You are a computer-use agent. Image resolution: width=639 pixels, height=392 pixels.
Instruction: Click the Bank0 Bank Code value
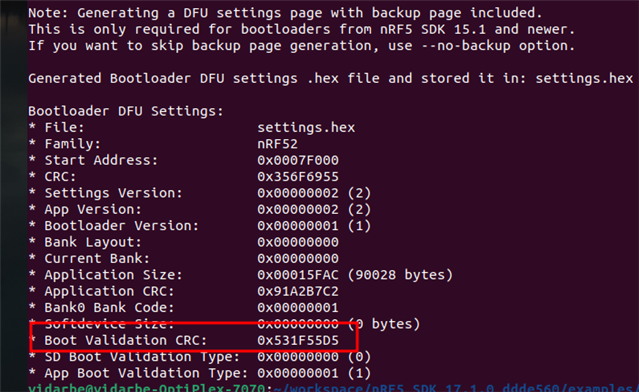coord(298,308)
